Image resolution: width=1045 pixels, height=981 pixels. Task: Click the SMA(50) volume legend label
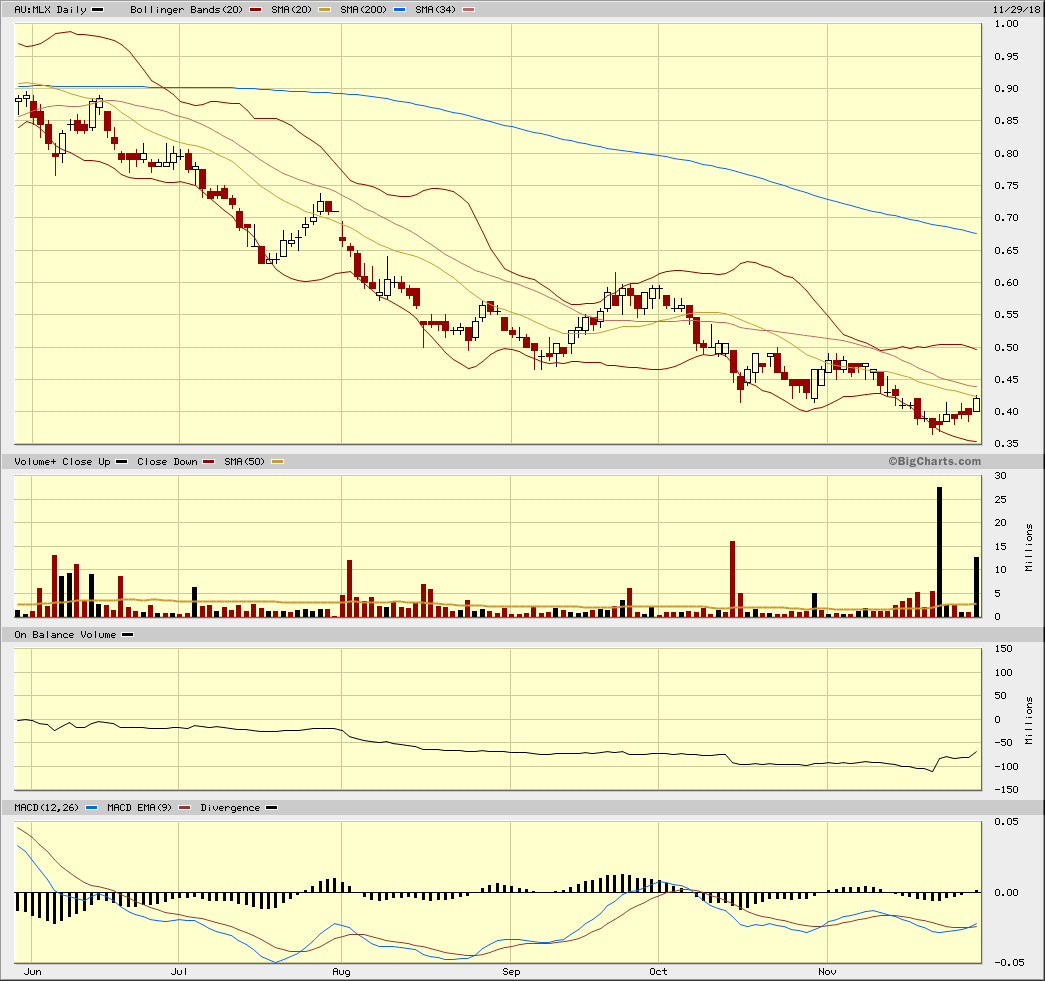[x=244, y=462]
